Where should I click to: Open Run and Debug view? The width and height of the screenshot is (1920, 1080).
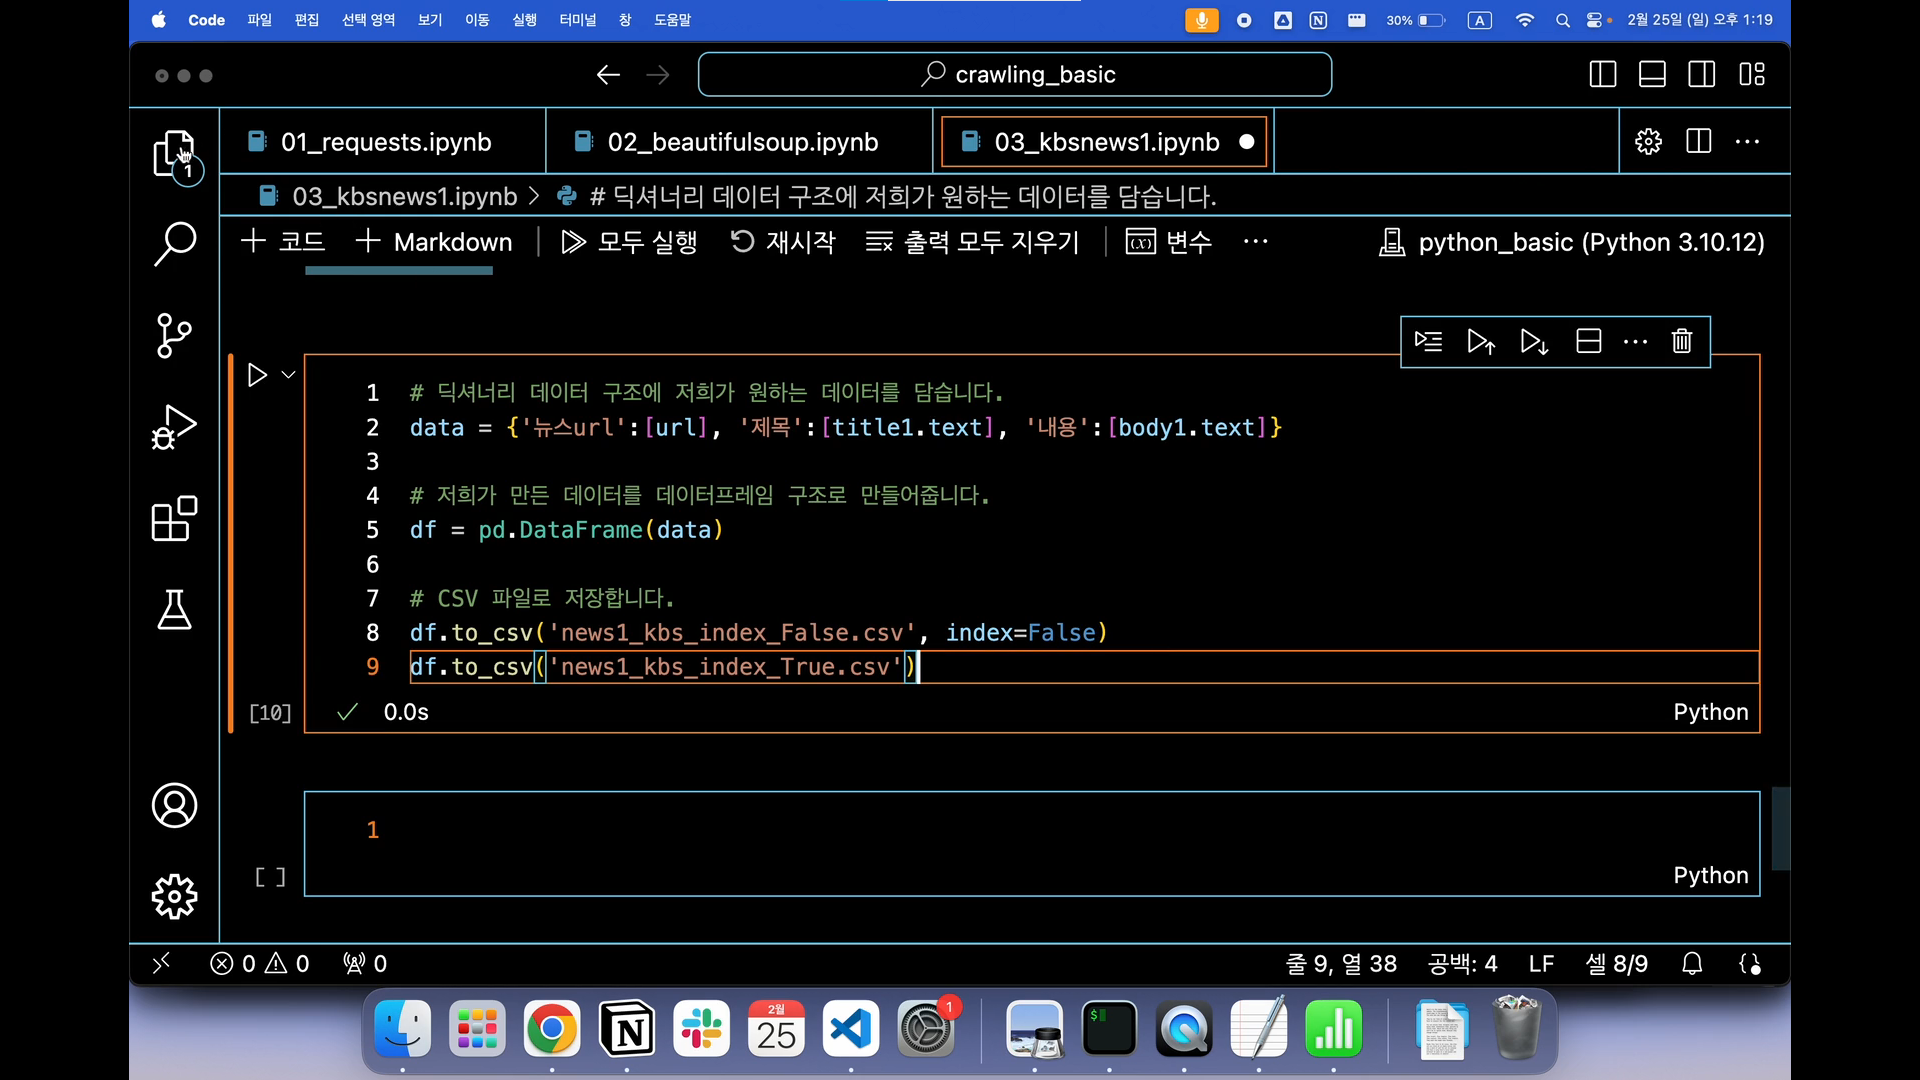[174, 427]
